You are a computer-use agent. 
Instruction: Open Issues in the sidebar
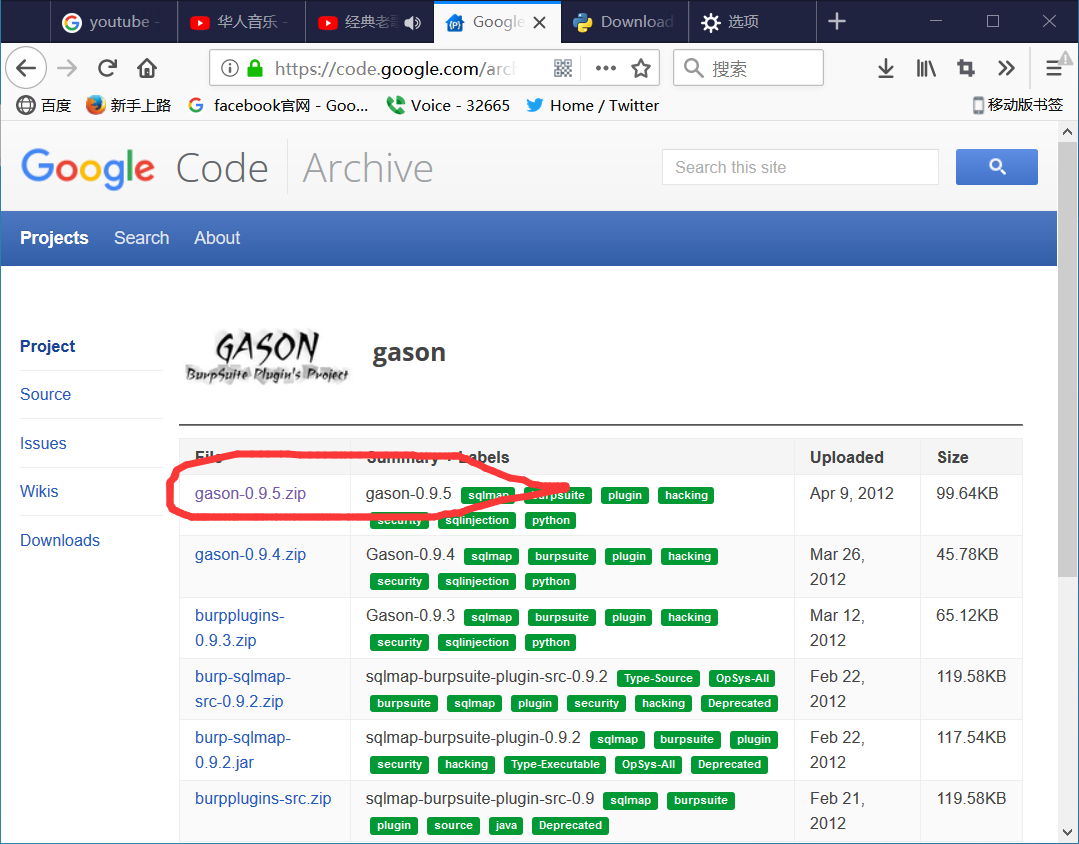[43, 443]
